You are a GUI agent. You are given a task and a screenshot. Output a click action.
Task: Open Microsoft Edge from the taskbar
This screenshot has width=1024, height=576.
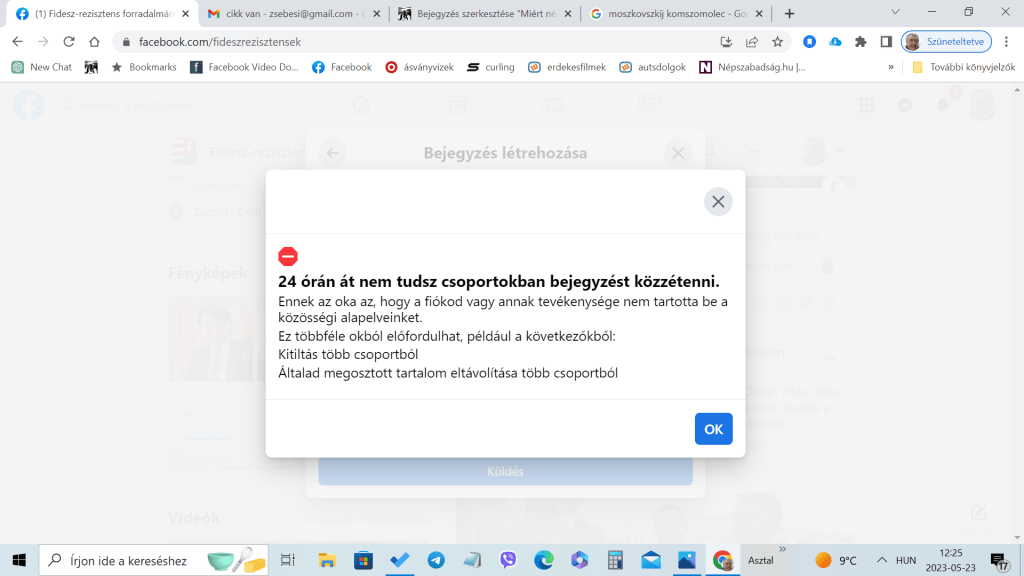(x=544, y=560)
